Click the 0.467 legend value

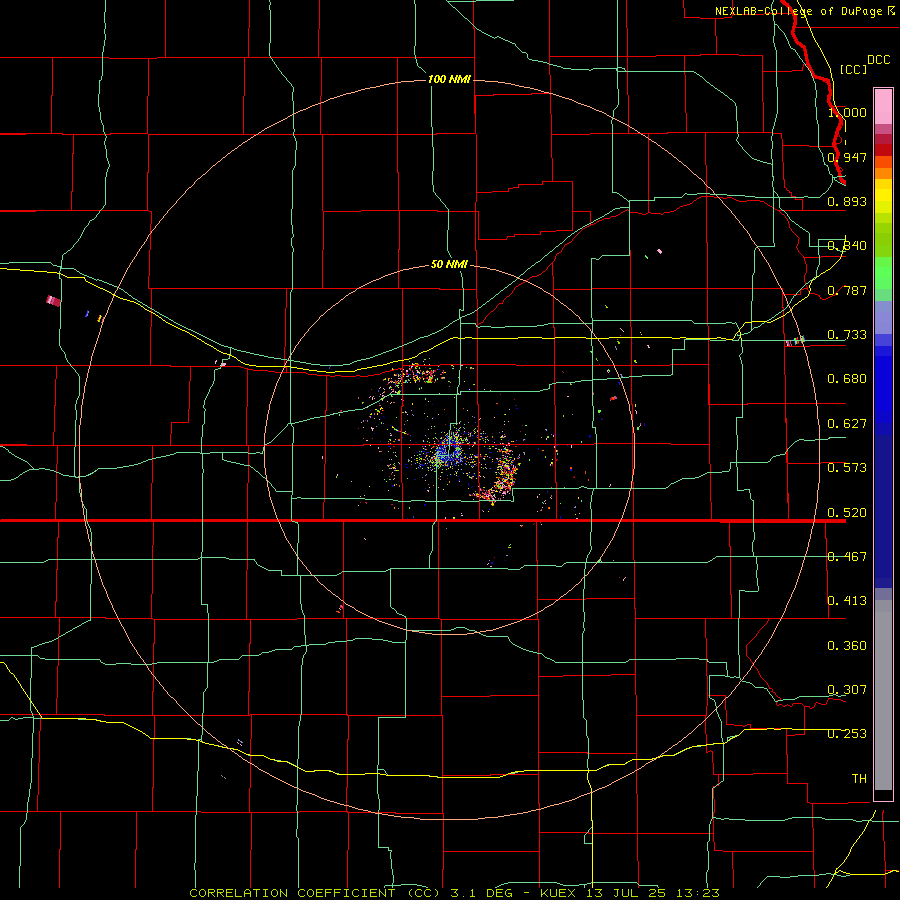point(847,557)
